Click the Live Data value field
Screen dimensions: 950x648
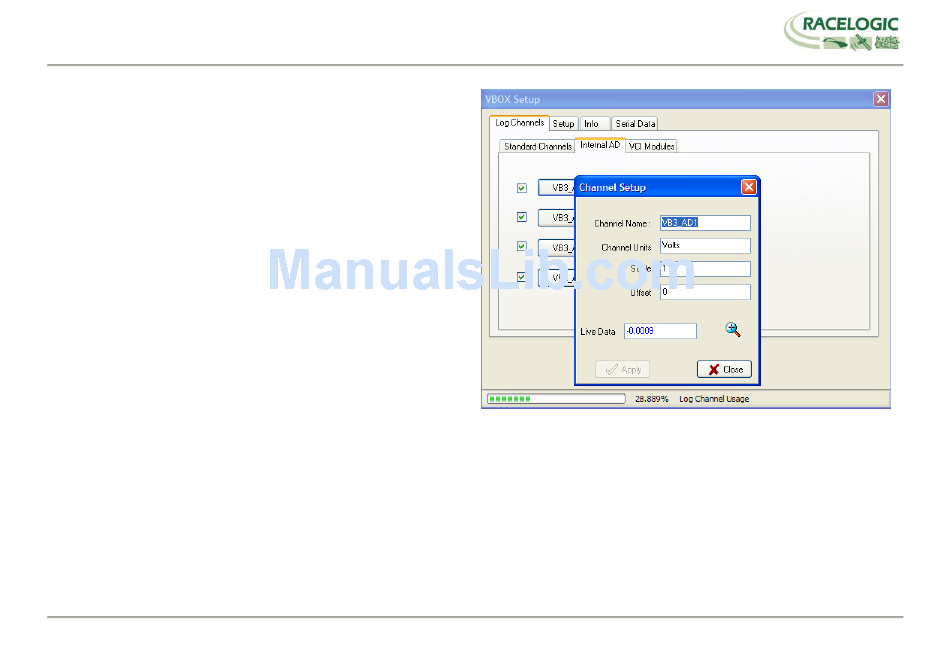660,331
